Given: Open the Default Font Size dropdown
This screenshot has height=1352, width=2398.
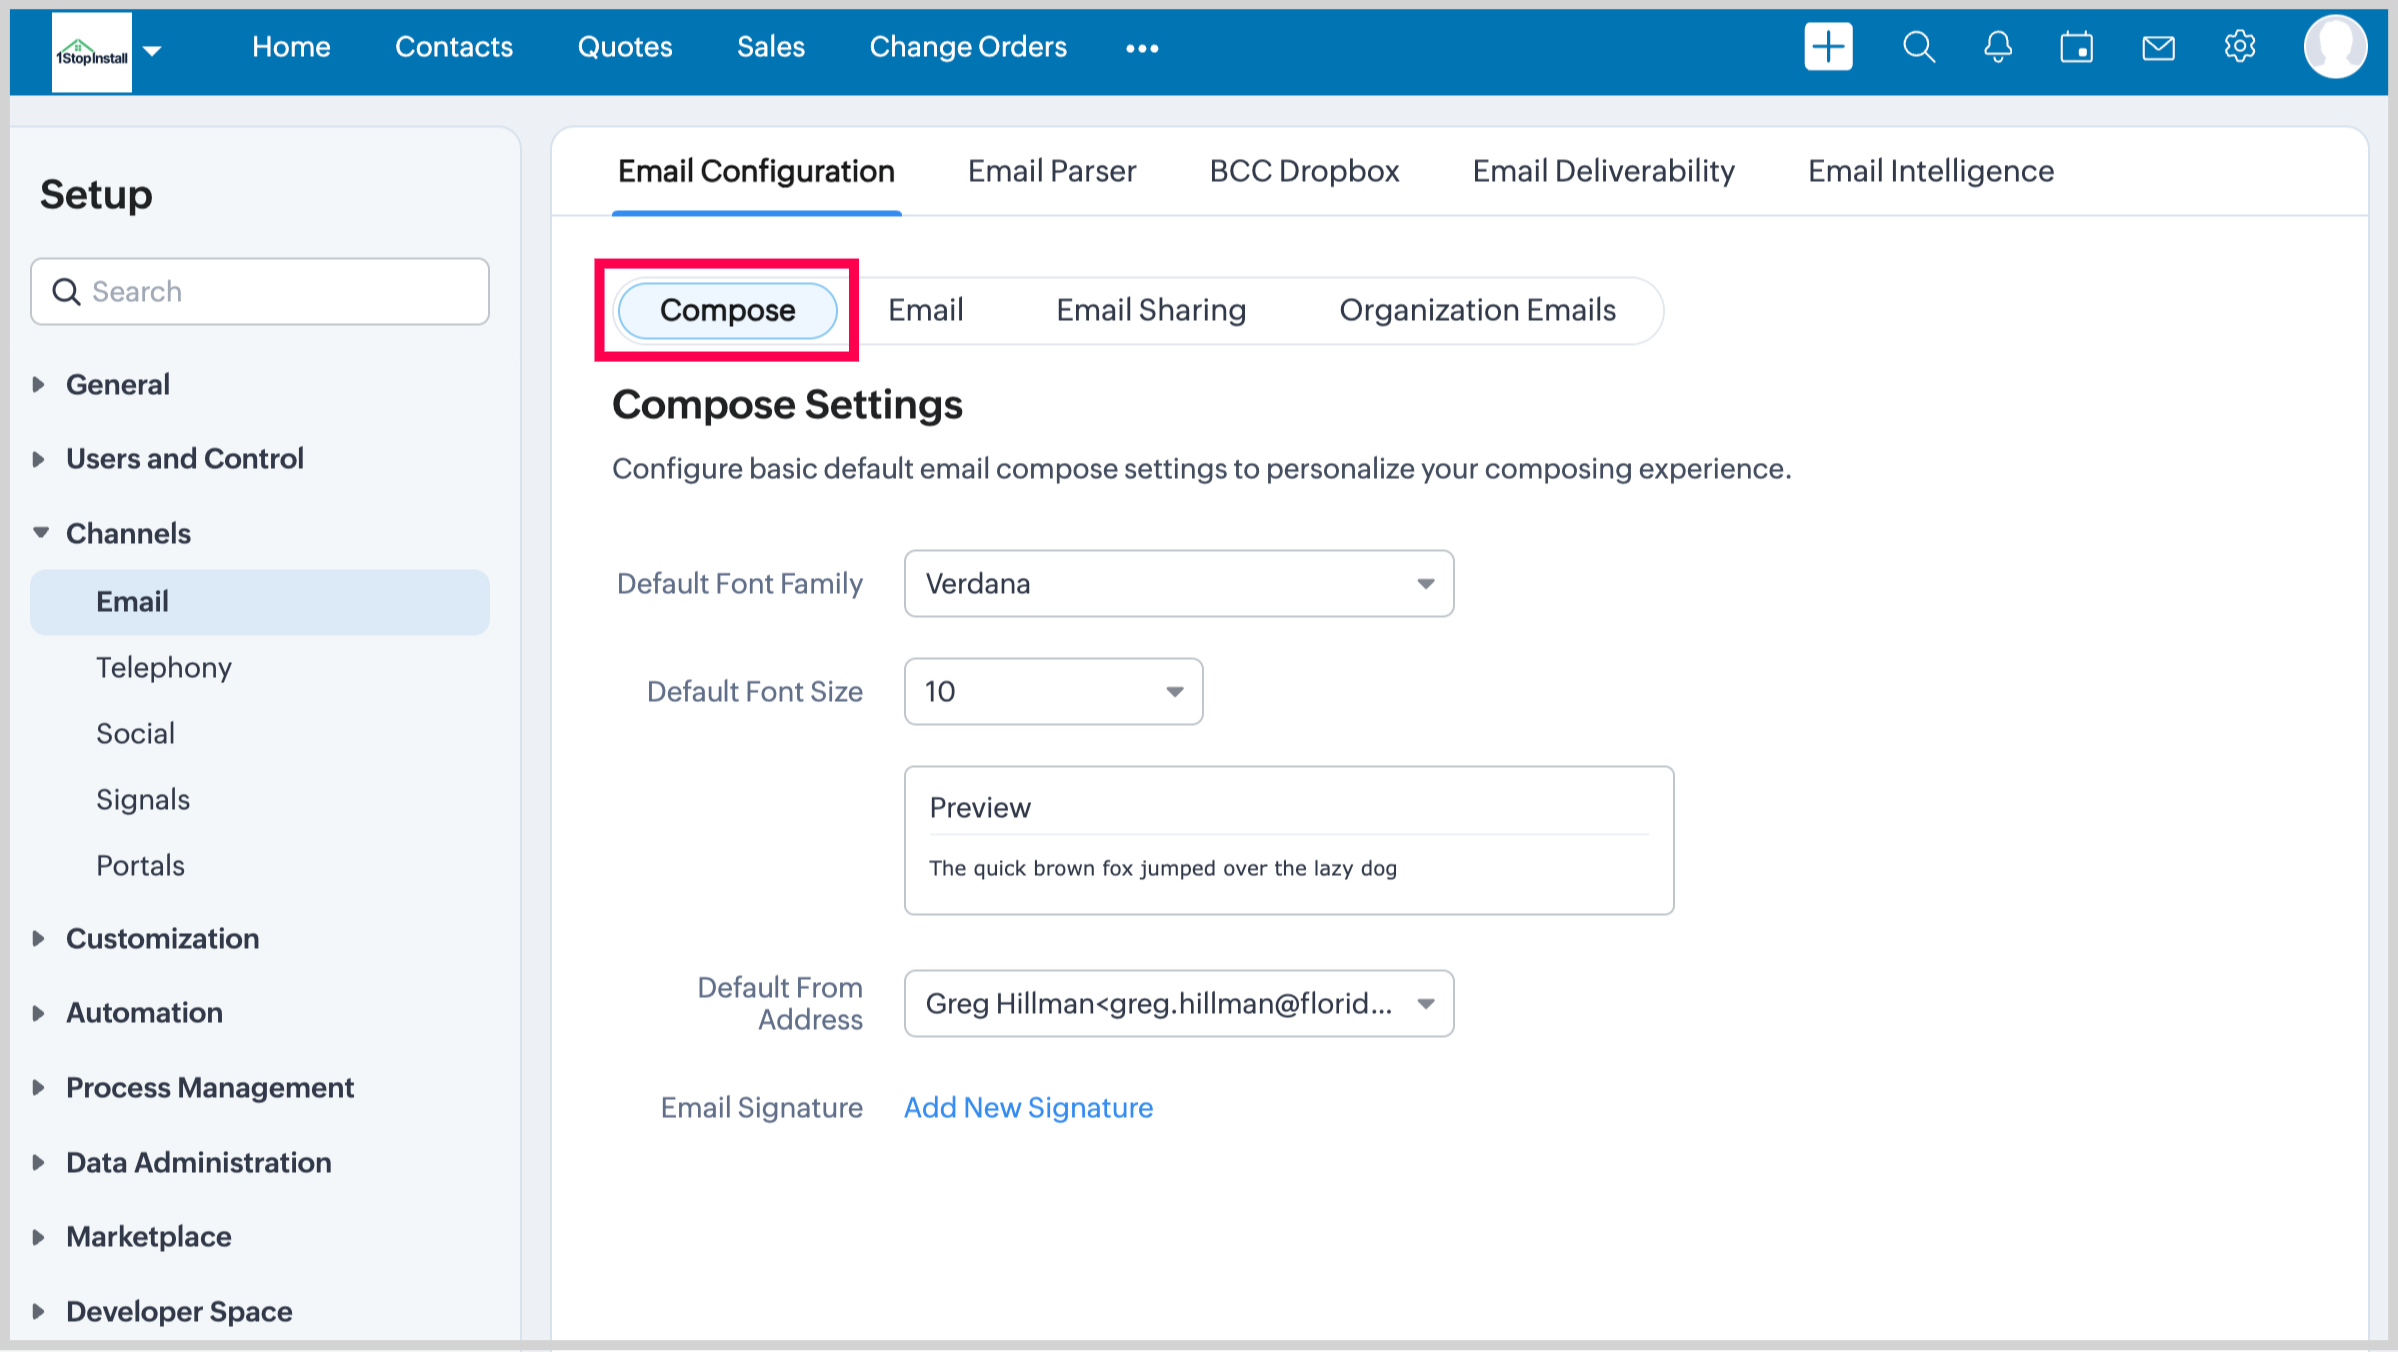Looking at the screenshot, I should tap(1052, 691).
